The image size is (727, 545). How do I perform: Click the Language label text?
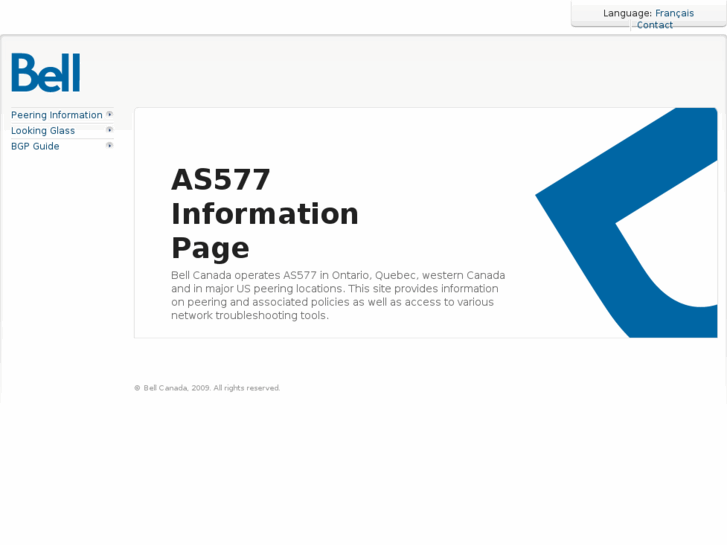click(x=627, y=13)
